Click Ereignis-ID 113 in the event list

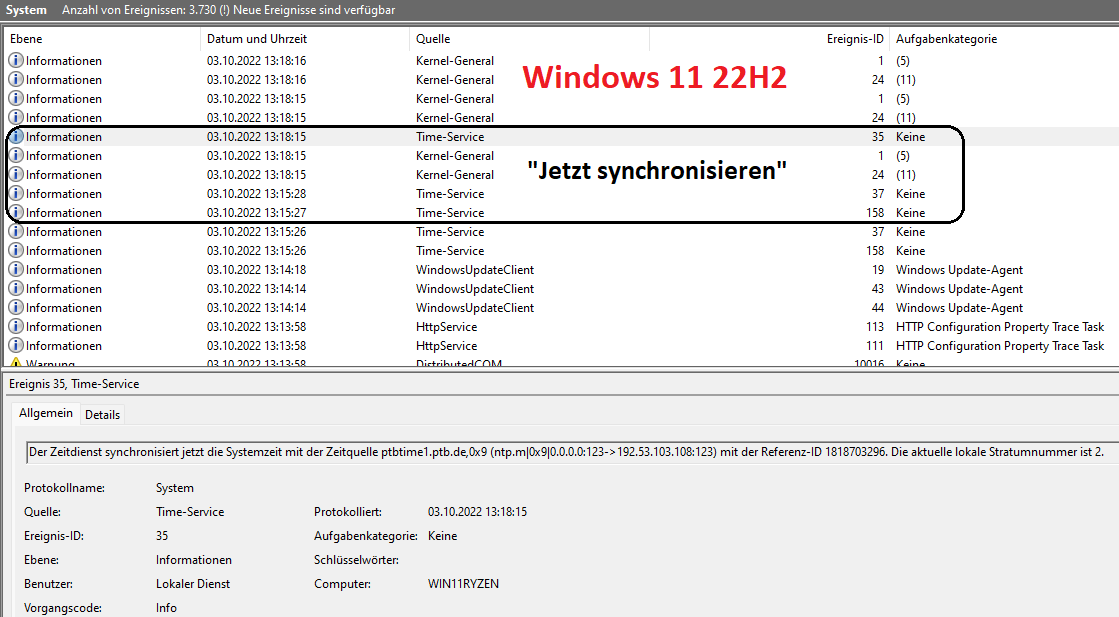[875, 327]
